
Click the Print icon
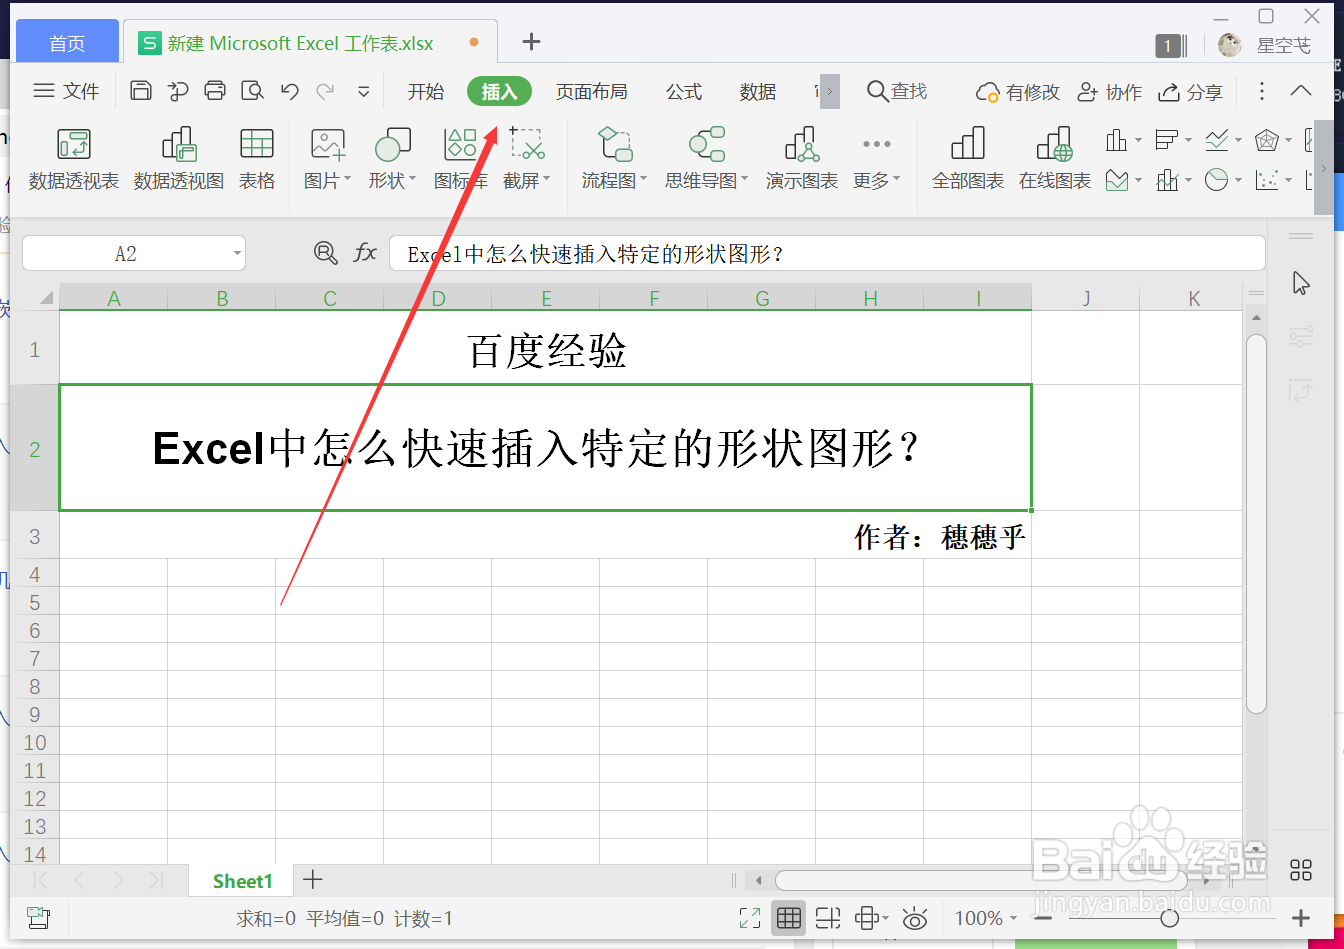pyautogui.click(x=215, y=91)
